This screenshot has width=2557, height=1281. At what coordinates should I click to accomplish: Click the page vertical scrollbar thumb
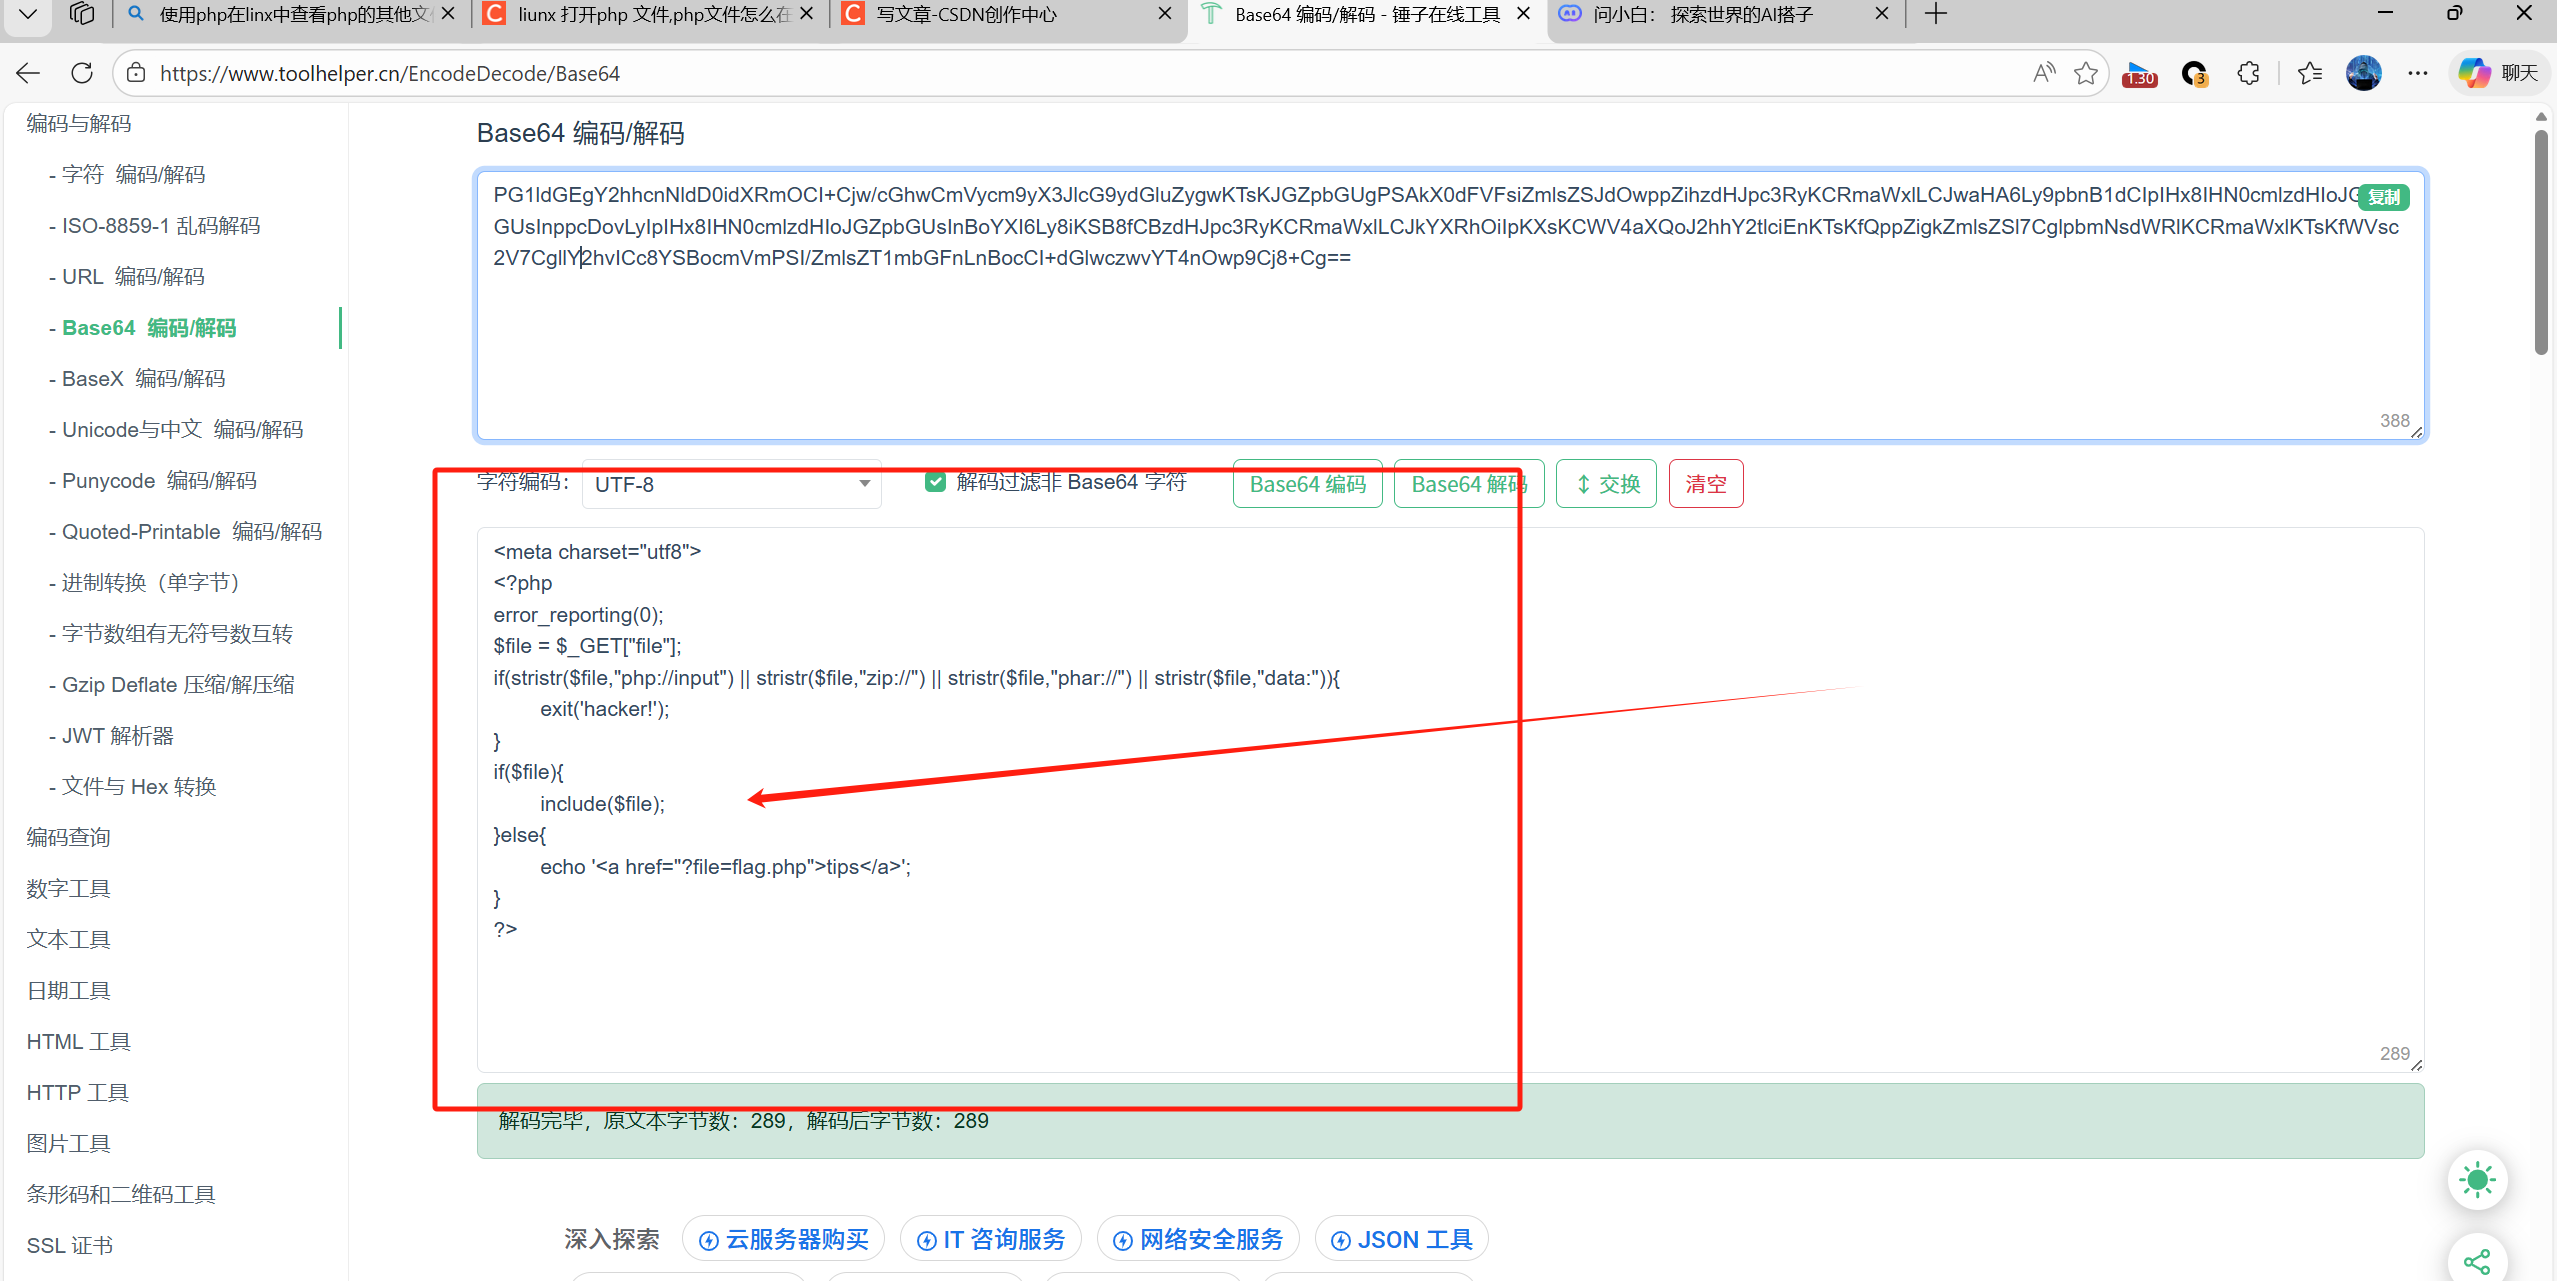point(2541,240)
